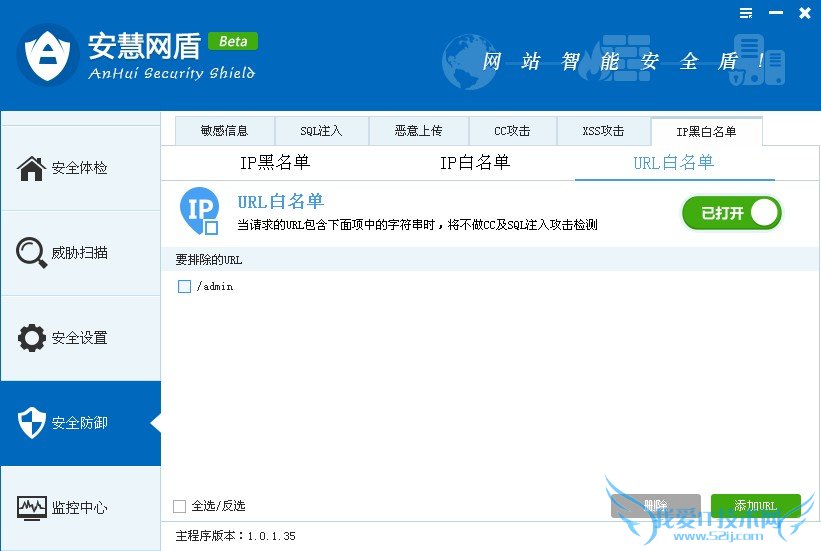The height and width of the screenshot is (551, 821).
Task: Click the magnifier icon for 威胁扫描
Action: tap(31, 252)
